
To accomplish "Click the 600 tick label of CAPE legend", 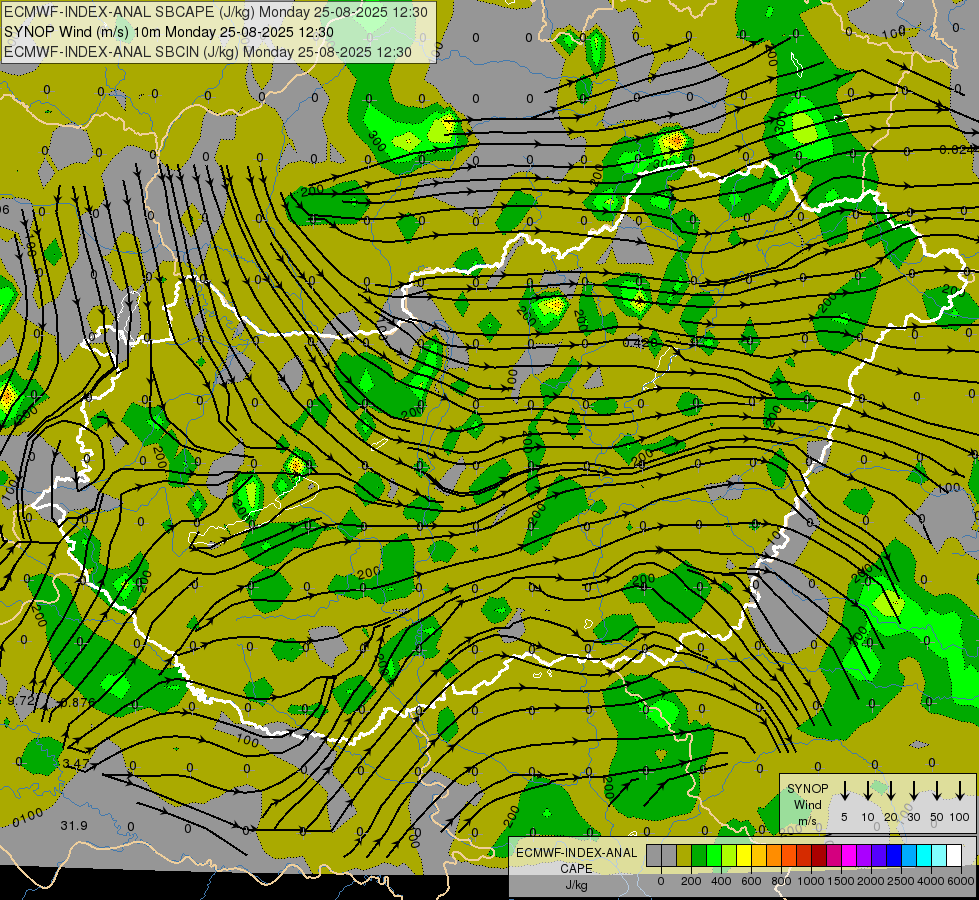I will 751,881.
